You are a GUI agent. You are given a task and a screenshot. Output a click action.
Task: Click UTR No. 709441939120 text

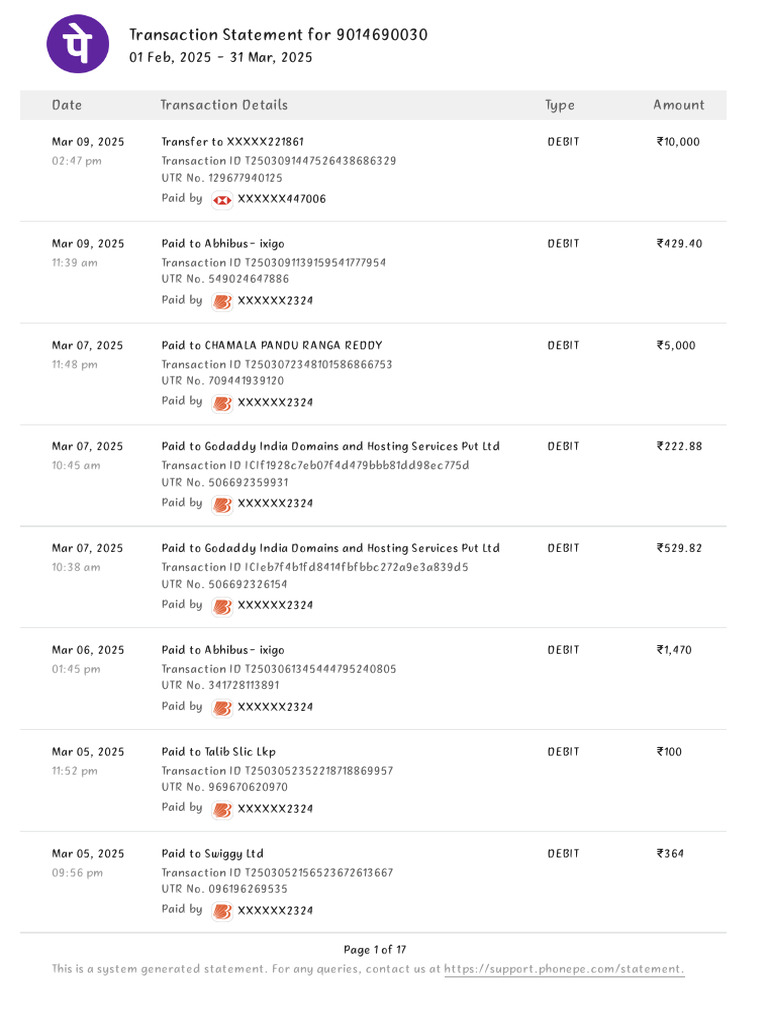[222, 381]
